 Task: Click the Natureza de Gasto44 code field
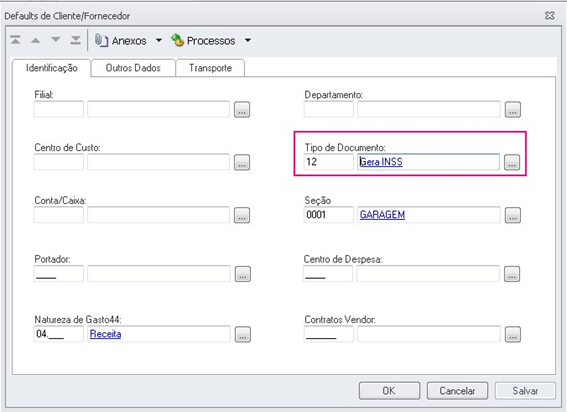coord(59,334)
